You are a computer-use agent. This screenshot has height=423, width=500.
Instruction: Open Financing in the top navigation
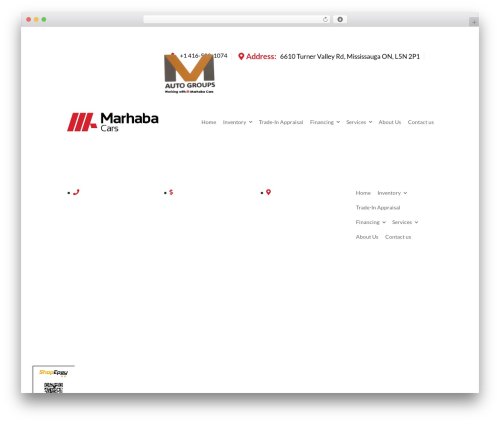pyautogui.click(x=322, y=122)
